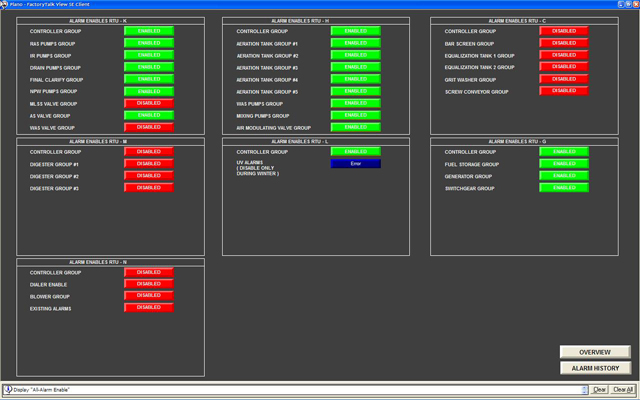Image resolution: width=640 pixels, height=400 pixels.
Task: Enable Grit Washer Group alarms
Action: click(564, 79)
